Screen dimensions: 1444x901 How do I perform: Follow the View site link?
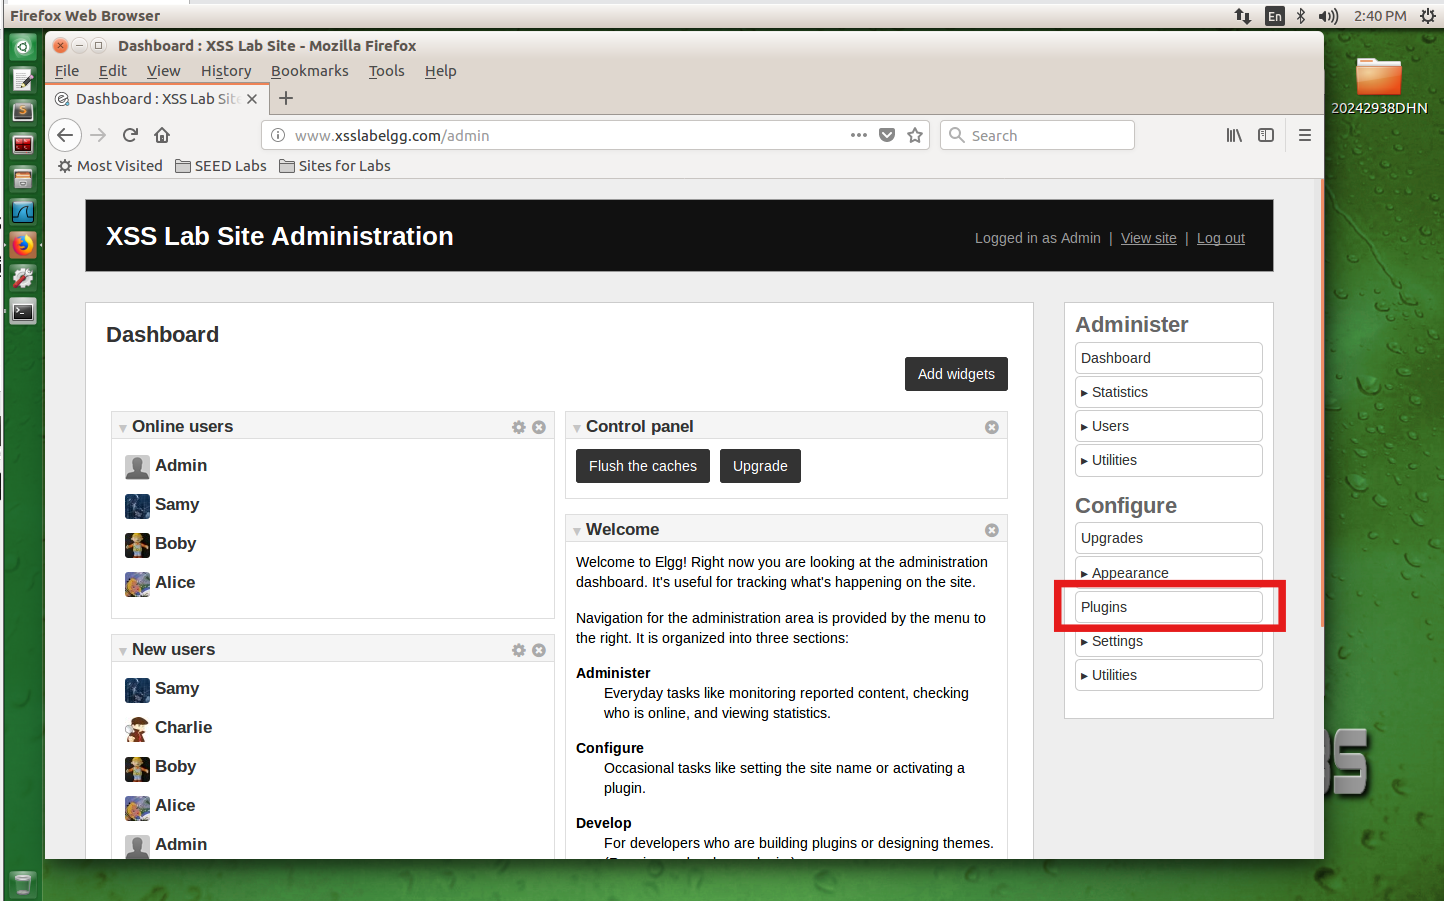click(x=1149, y=238)
